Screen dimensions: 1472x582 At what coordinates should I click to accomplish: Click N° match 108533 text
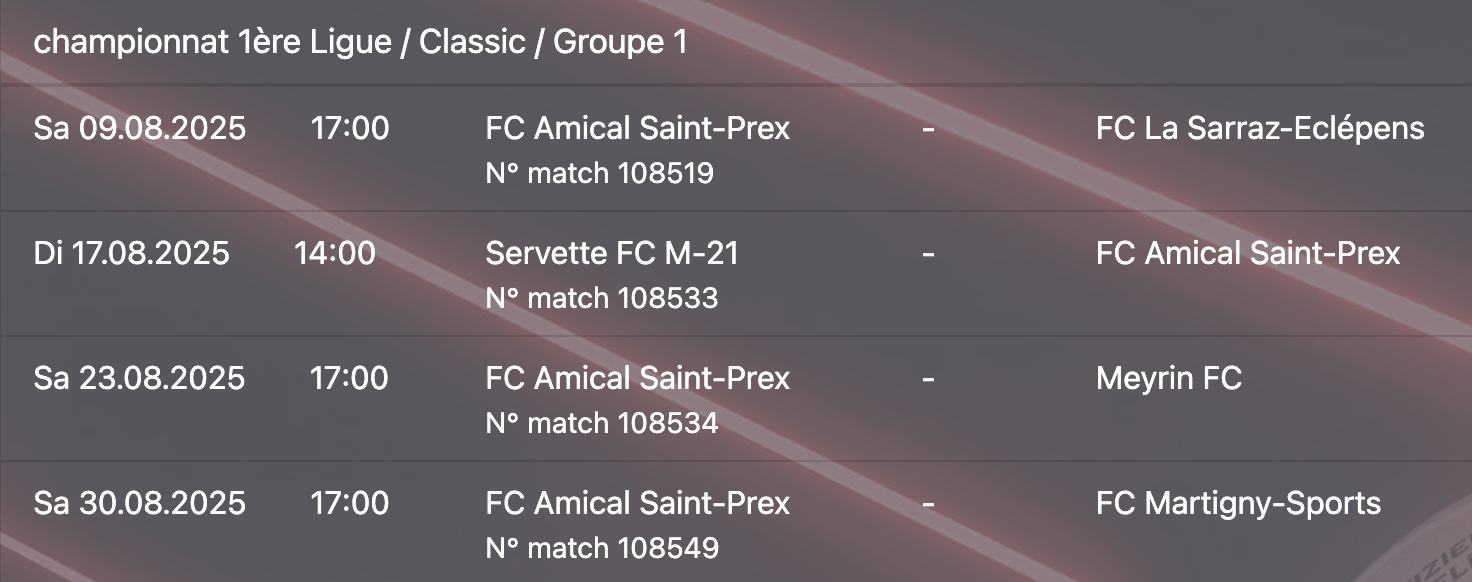[x=602, y=298]
